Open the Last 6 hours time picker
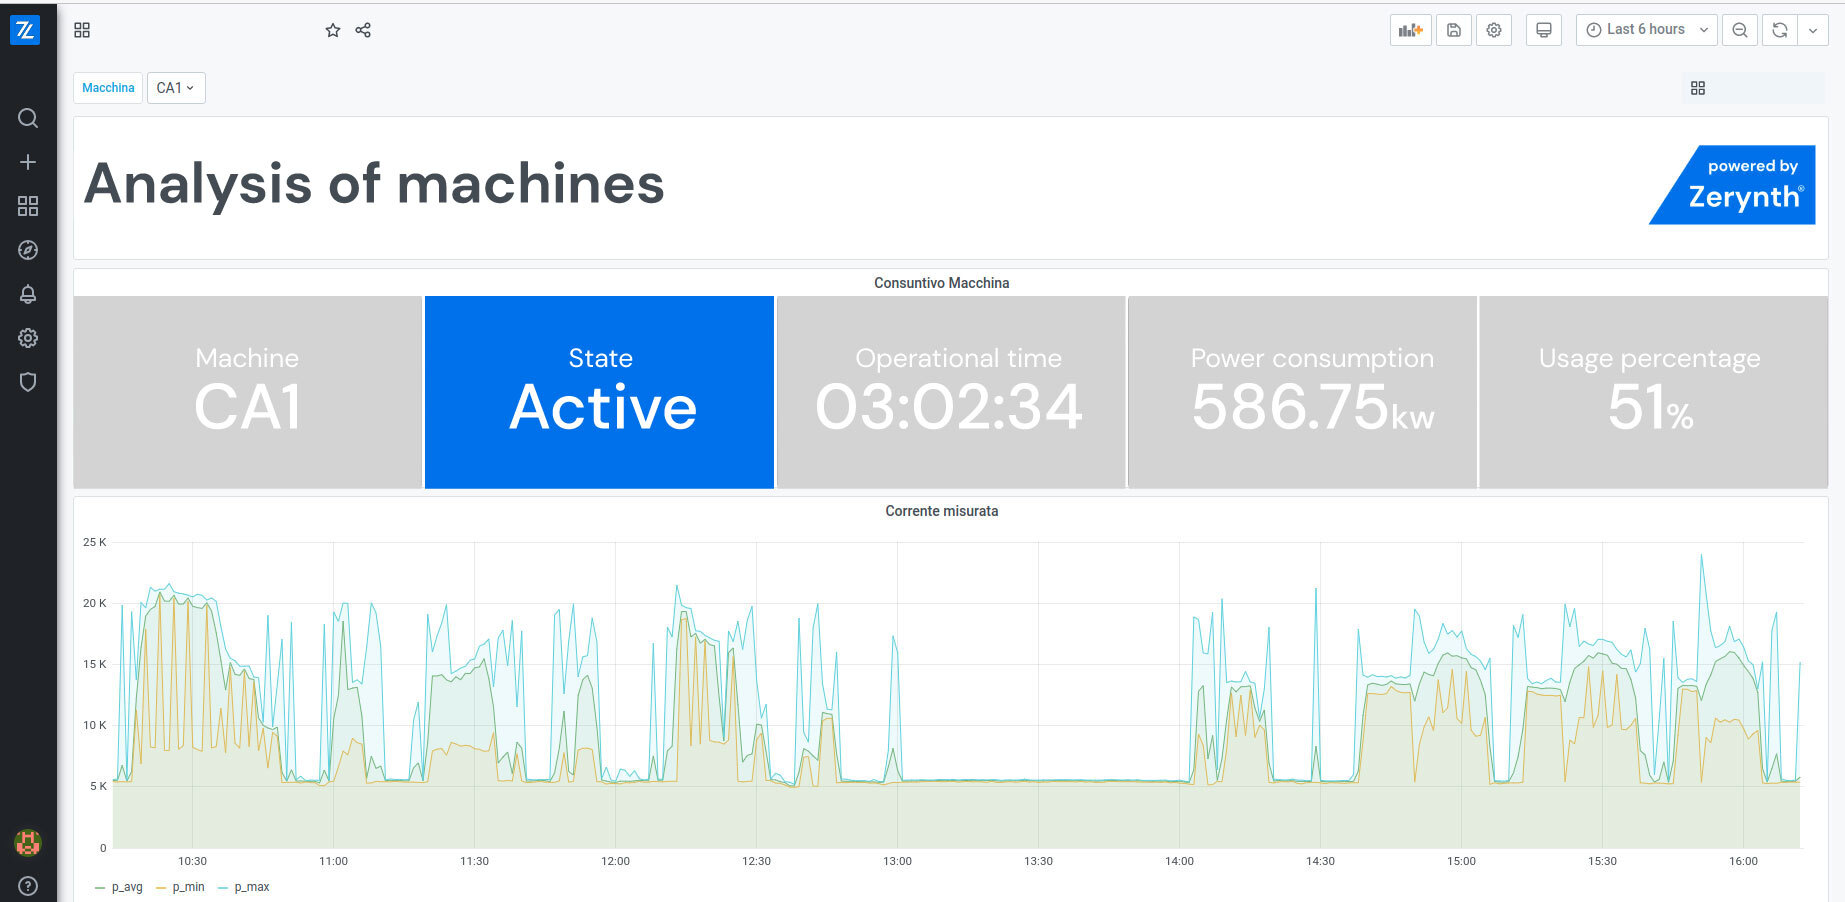 1644,29
